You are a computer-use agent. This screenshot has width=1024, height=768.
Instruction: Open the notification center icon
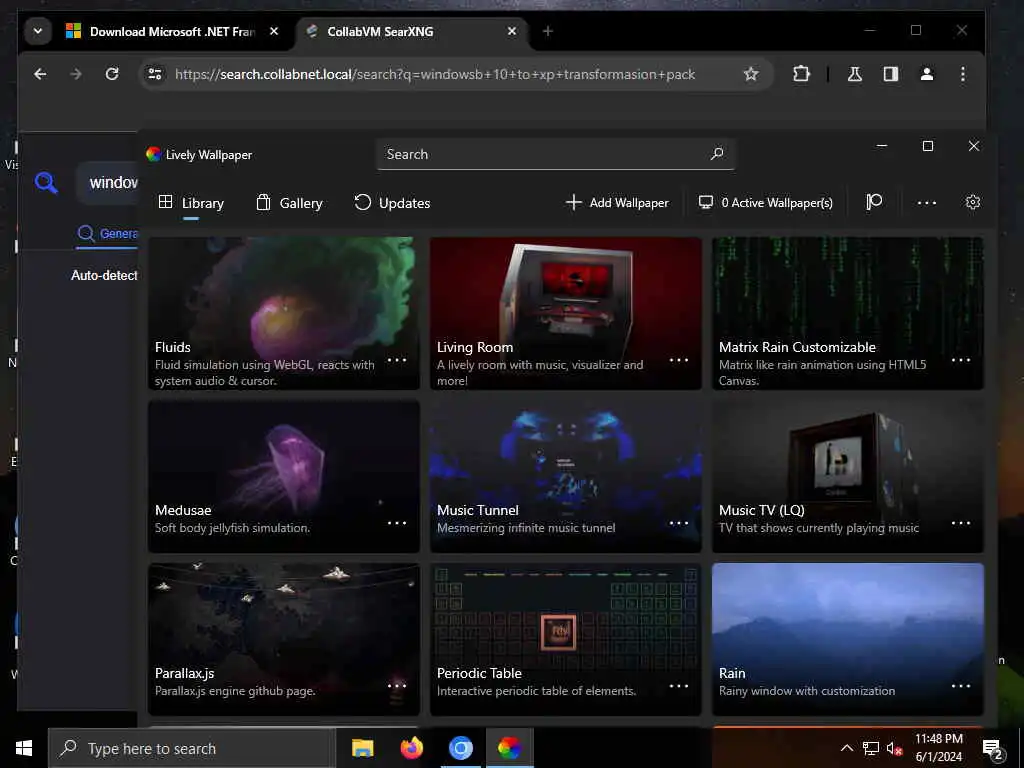(993, 750)
